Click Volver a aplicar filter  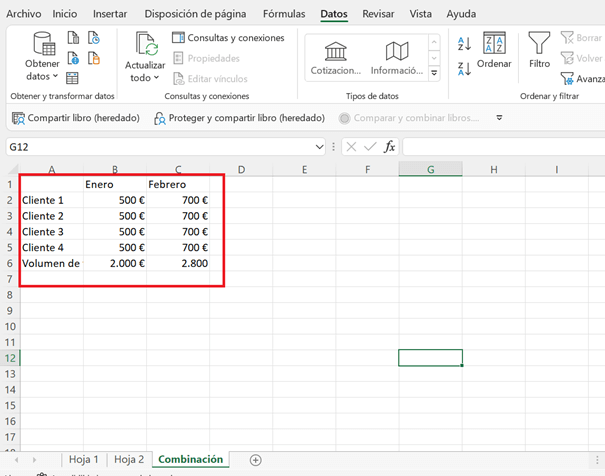pyautogui.click(x=582, y=58)
